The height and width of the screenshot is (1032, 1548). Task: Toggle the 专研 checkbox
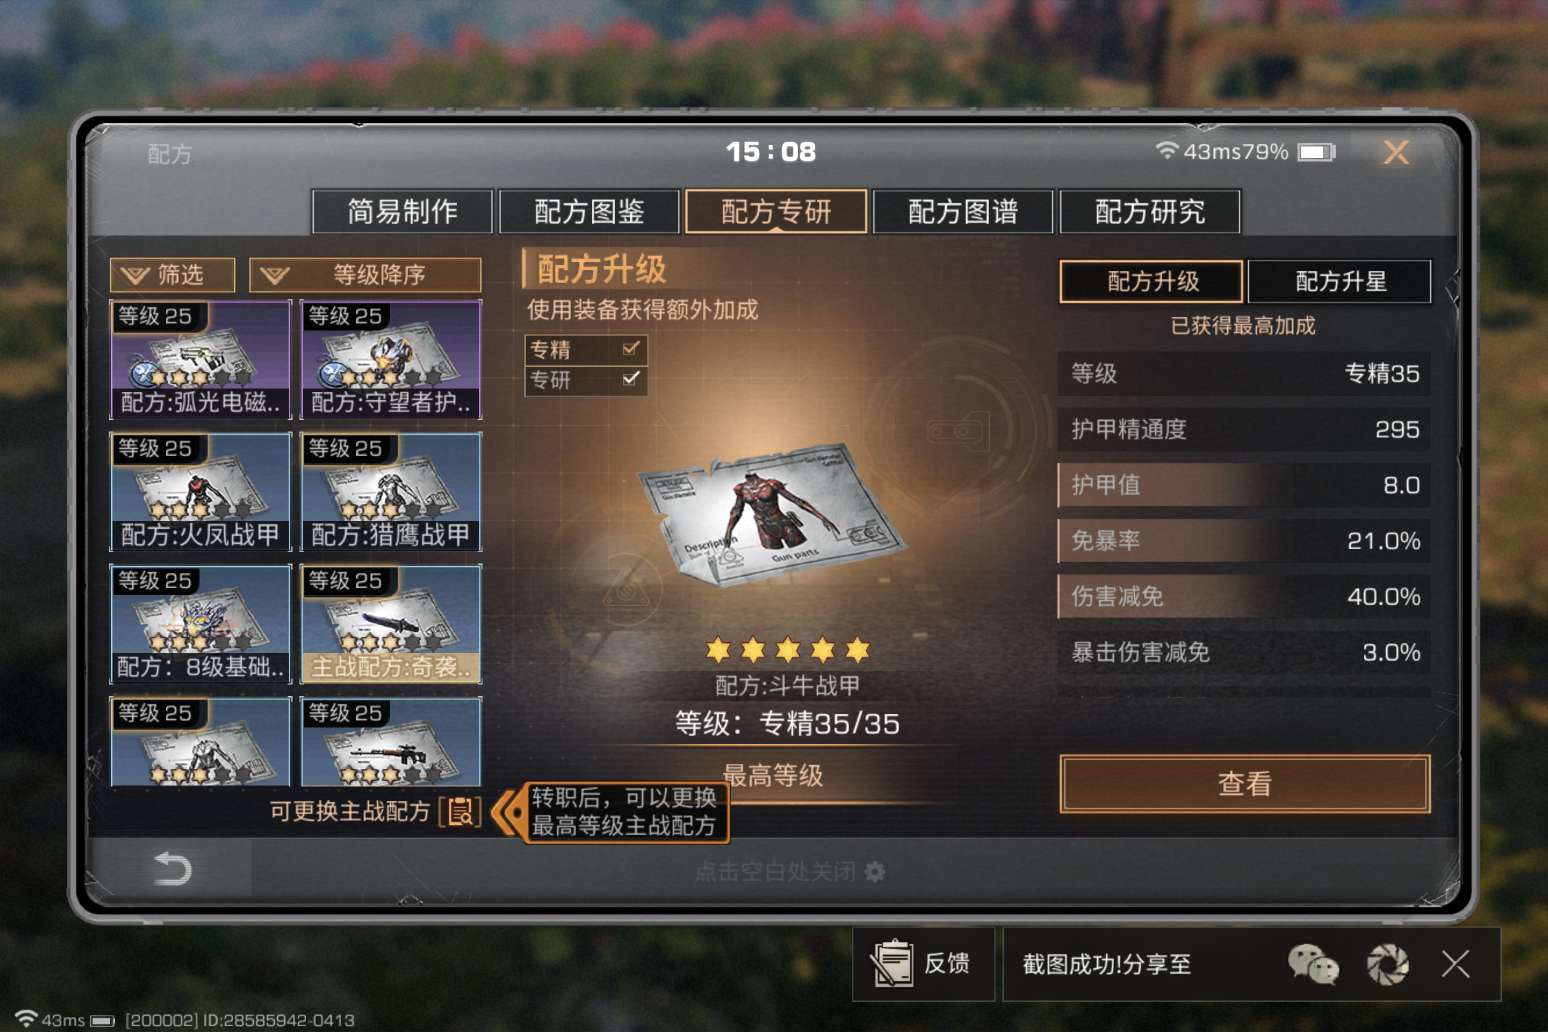[631, 379]
